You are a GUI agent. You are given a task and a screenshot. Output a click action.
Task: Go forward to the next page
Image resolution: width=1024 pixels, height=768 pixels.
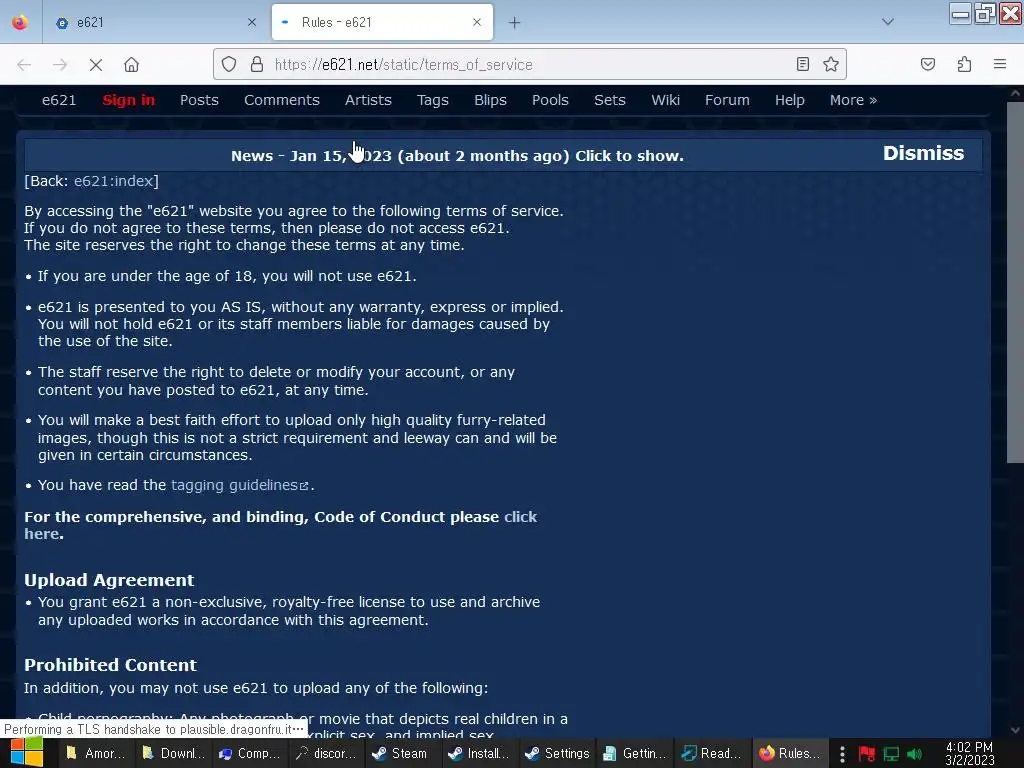point(60,65)
